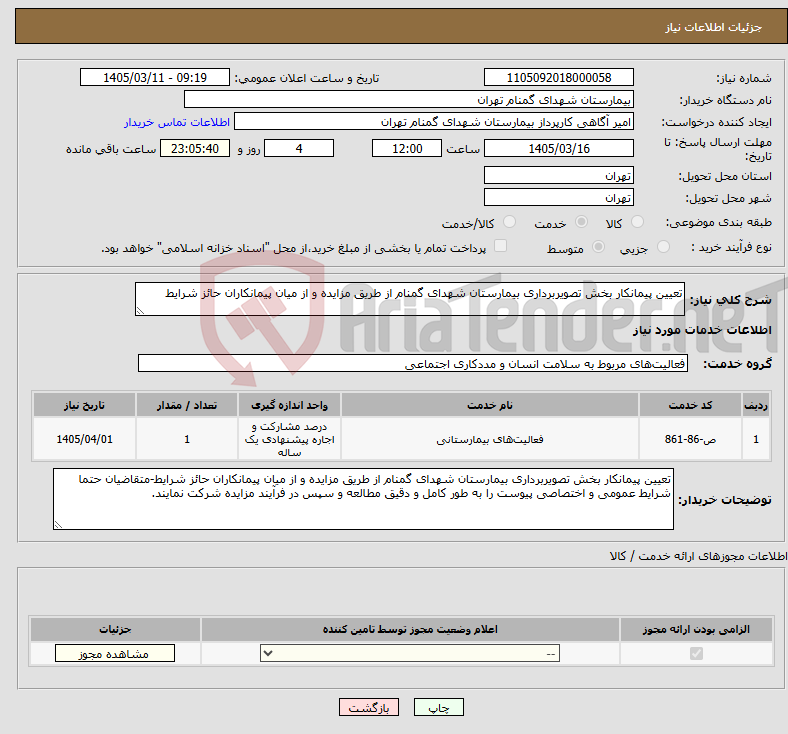Viewport: 788px width, 734px height.
Task: Select the متوسط purchase type radio
Action: pyautogui.click(x=598, y=247)
